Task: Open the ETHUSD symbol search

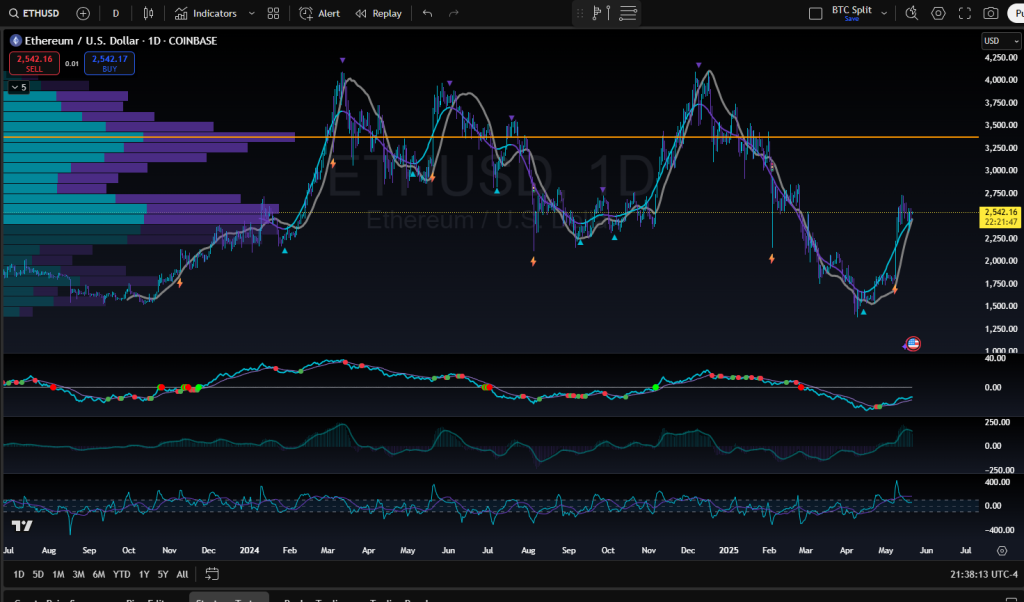Action: (34, 13)
